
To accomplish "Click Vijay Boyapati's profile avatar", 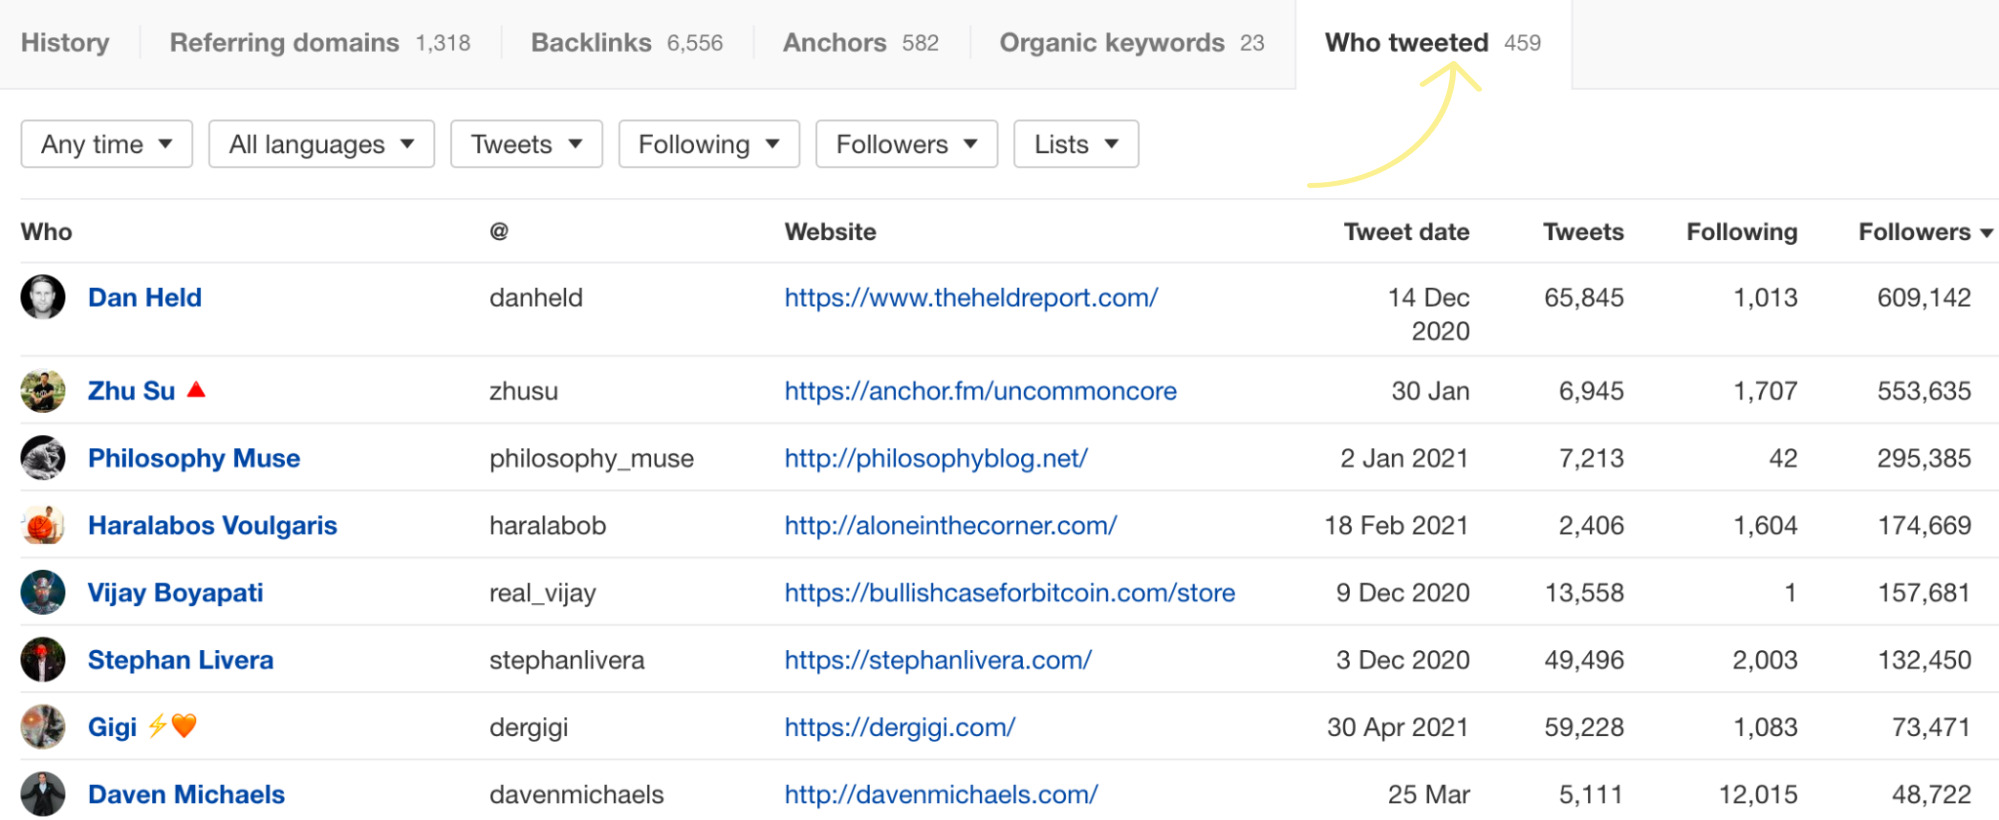I will (42, 592).
